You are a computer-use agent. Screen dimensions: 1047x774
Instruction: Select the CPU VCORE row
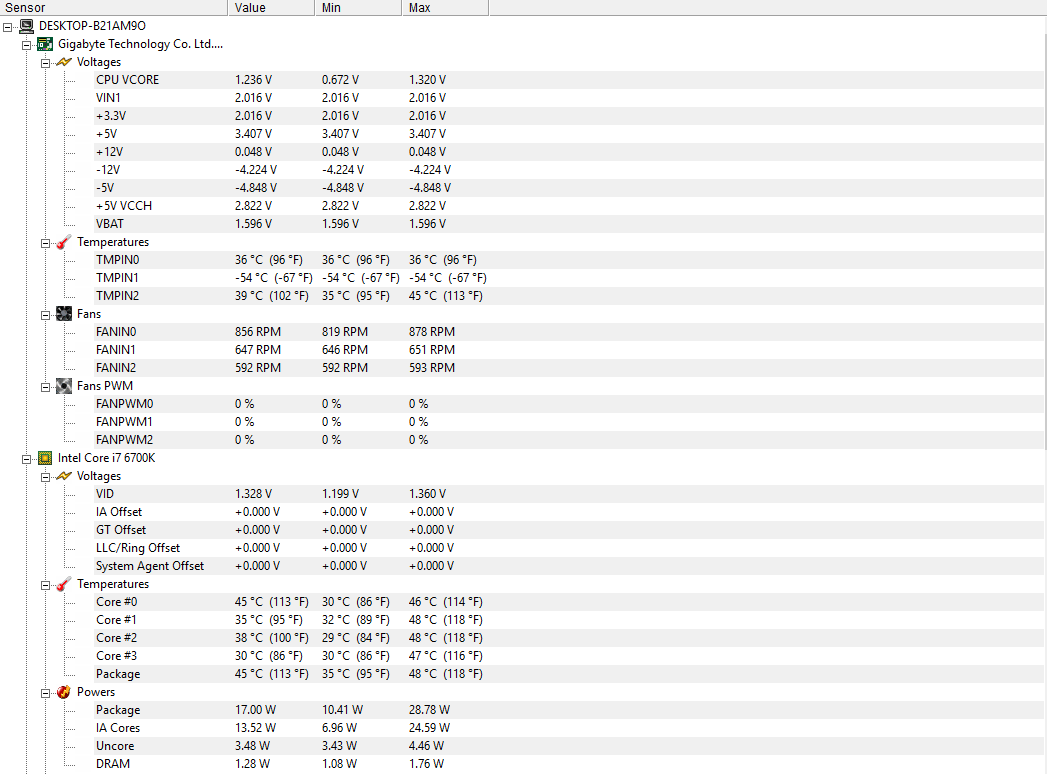pyautogui.click(x=569, y=80)
